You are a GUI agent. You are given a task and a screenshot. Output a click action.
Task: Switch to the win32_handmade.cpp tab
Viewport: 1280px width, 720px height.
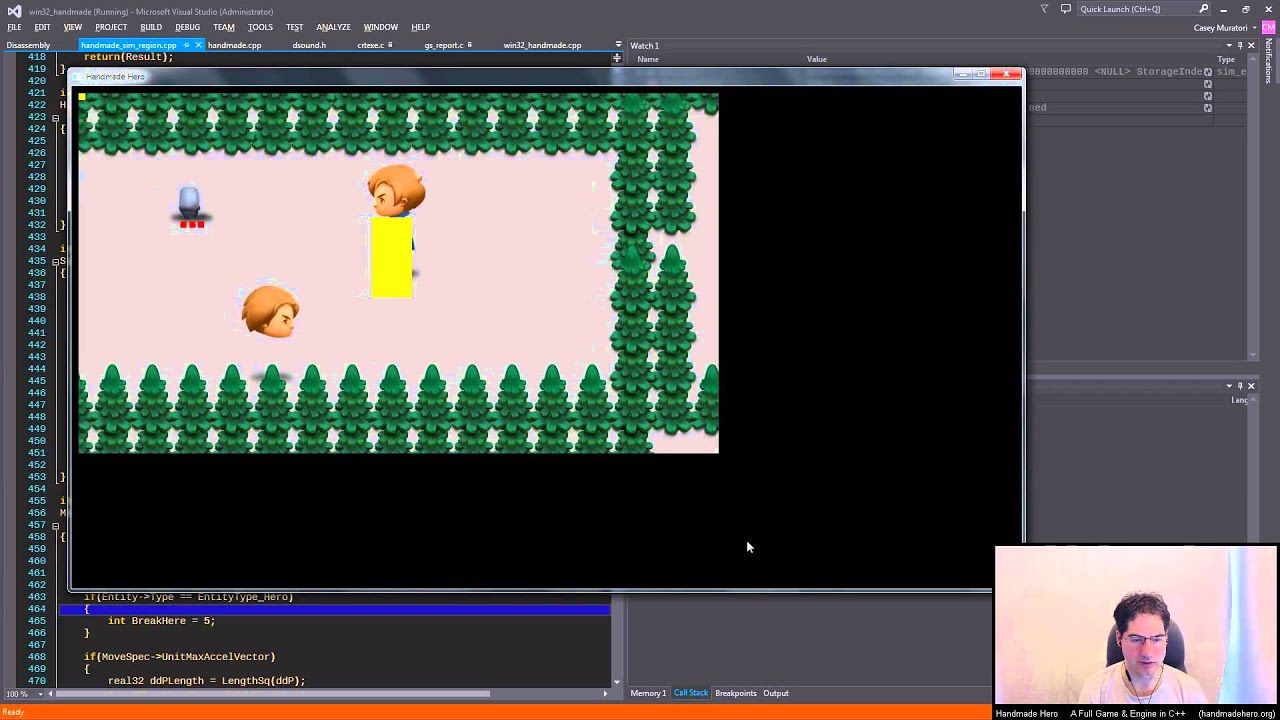[542, 45]
